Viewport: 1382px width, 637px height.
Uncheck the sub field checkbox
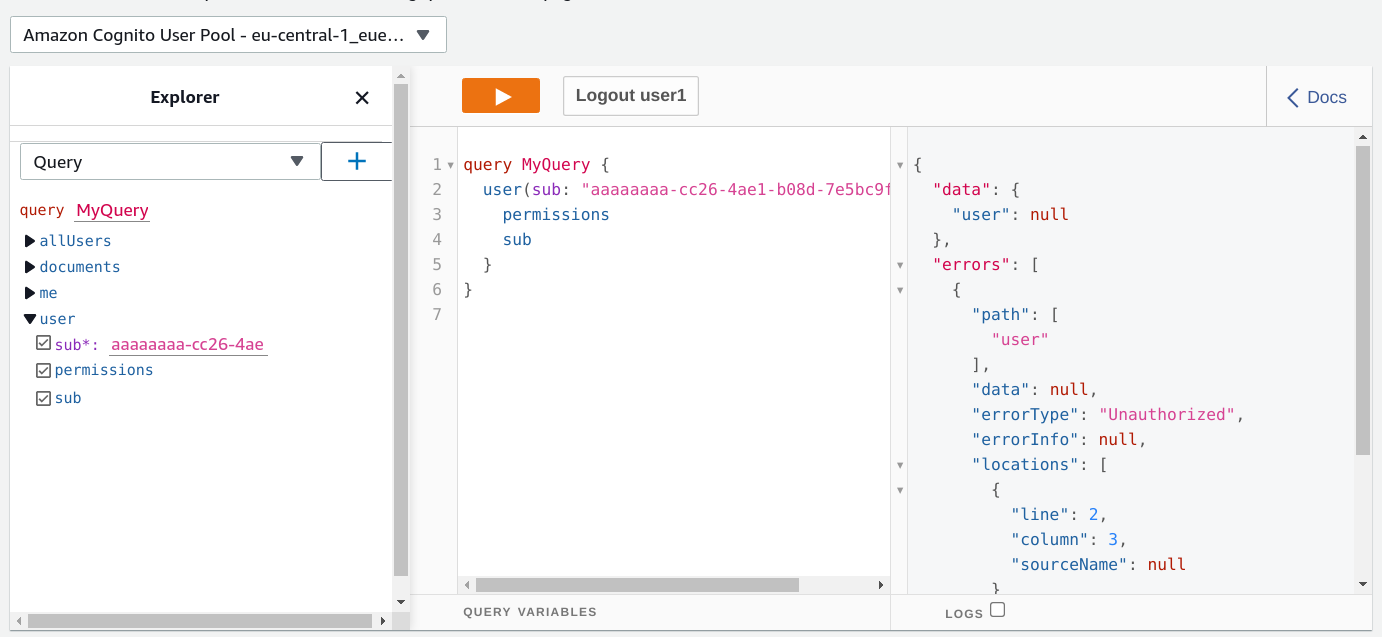[43, 397]
